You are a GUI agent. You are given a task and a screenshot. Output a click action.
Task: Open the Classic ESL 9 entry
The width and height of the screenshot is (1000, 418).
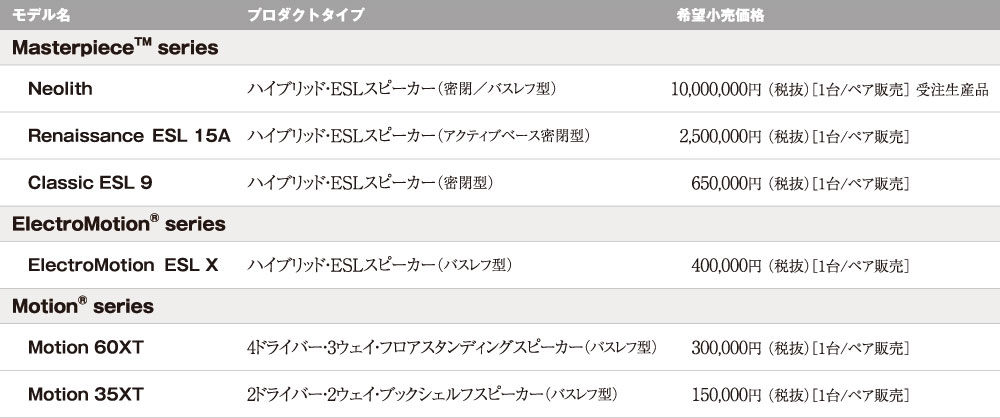point(90,183)
